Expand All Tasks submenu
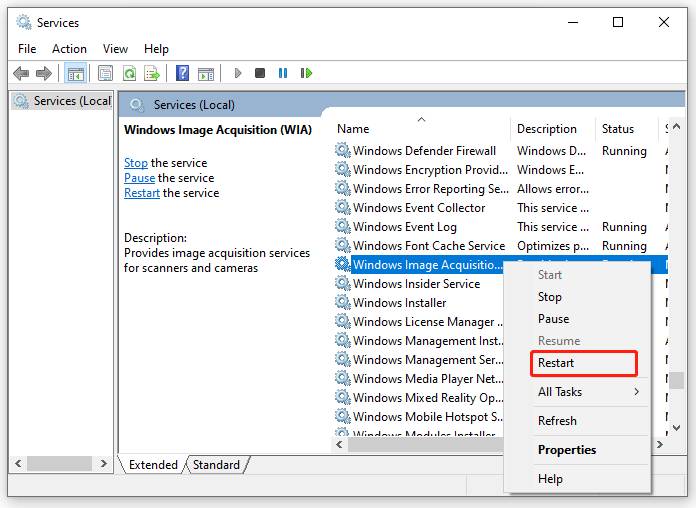 click(x=577, y=392)
